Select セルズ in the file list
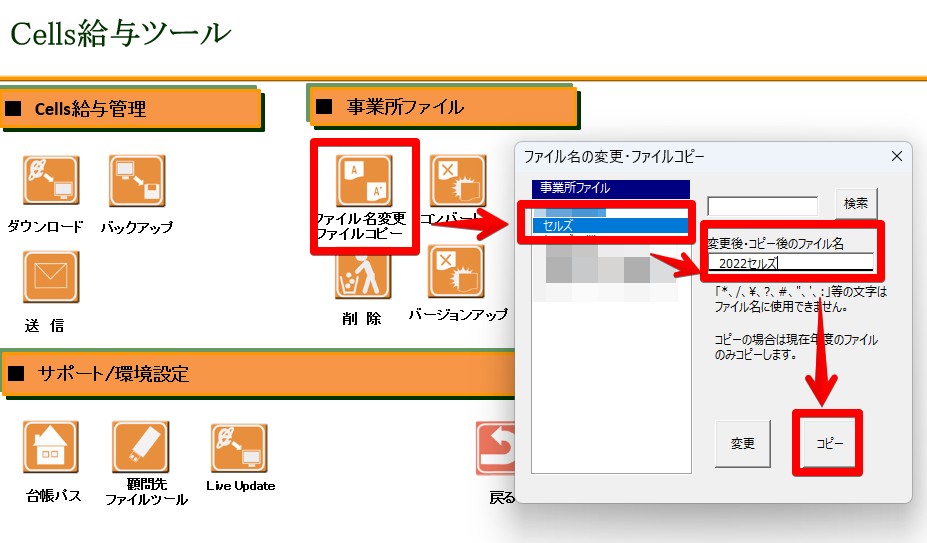This screenshot has width=927, height=543. [x=610, y=226]
